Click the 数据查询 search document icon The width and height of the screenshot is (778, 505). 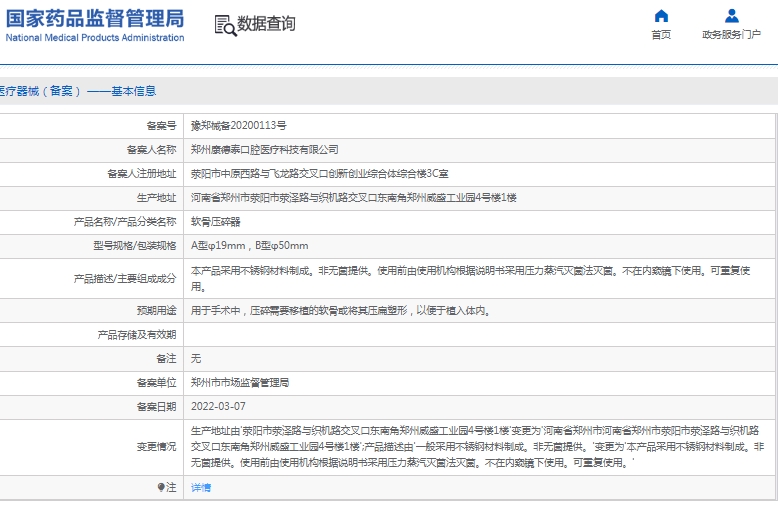225,25
